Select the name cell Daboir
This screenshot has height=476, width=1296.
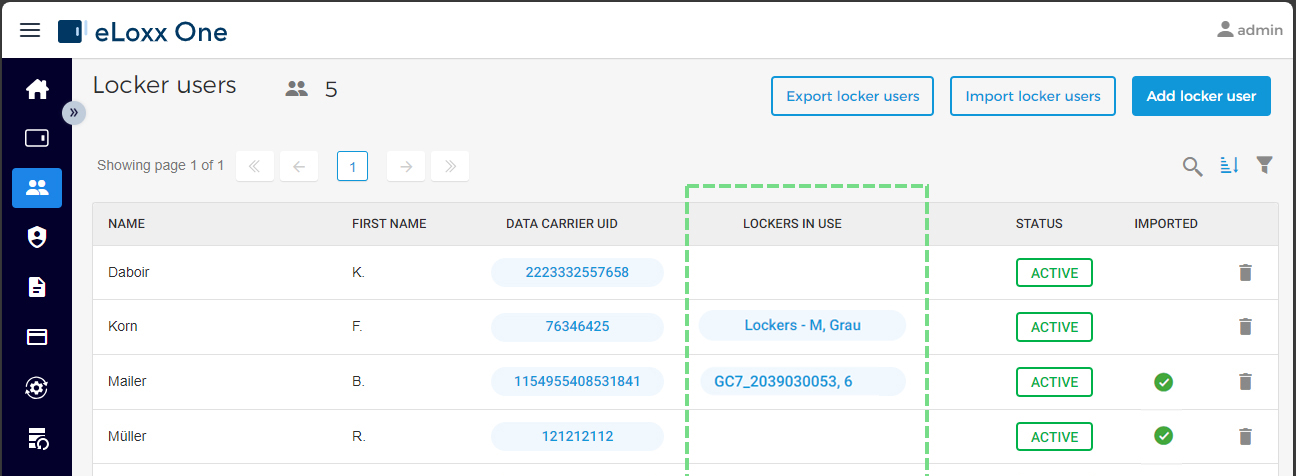[129, 272]
